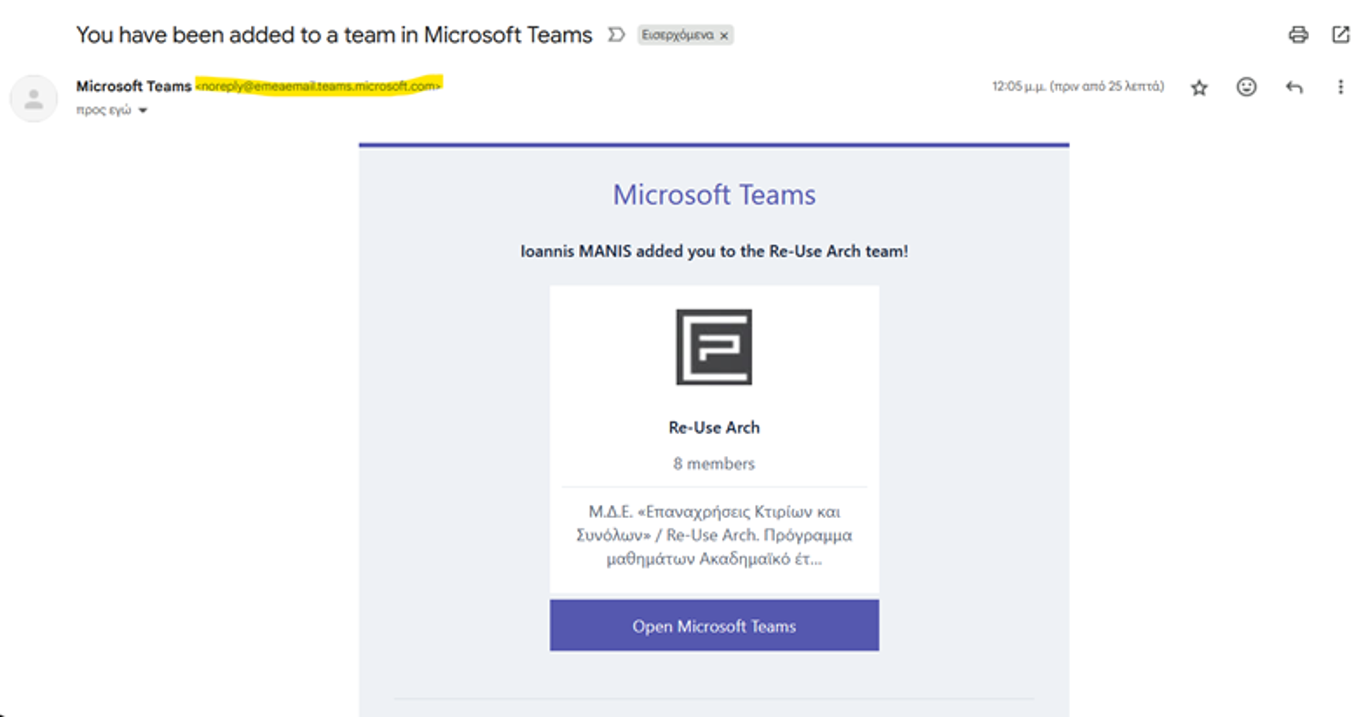Screen dimensions: 1368x717
Task: Click the 12:05 μ.μ. timestamp
Action: tap(1078, 87)
